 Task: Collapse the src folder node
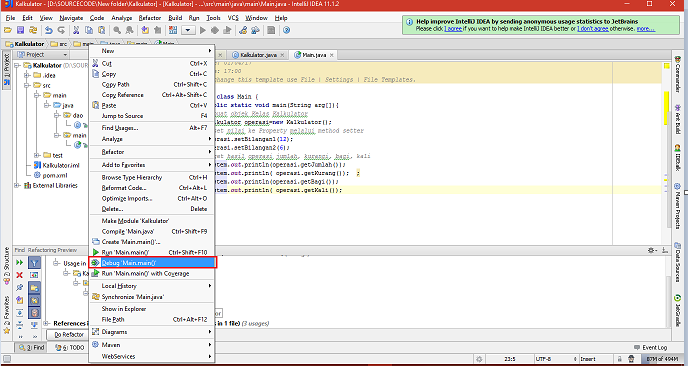click(27, 86)
